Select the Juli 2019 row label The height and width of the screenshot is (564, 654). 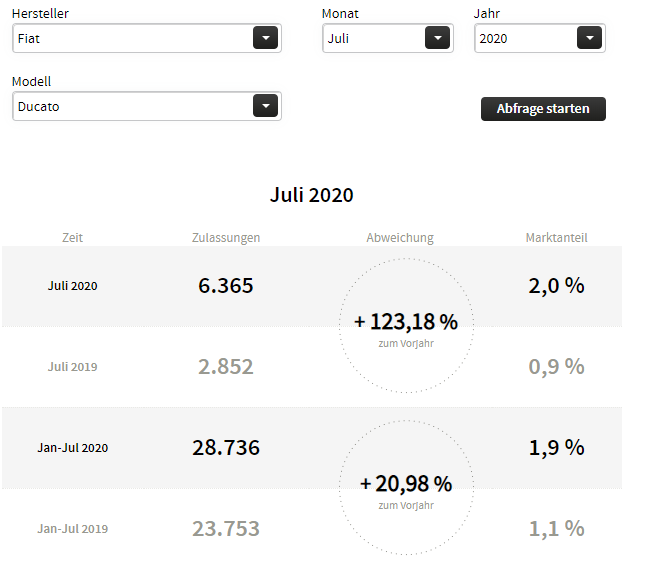click(72, 367)
